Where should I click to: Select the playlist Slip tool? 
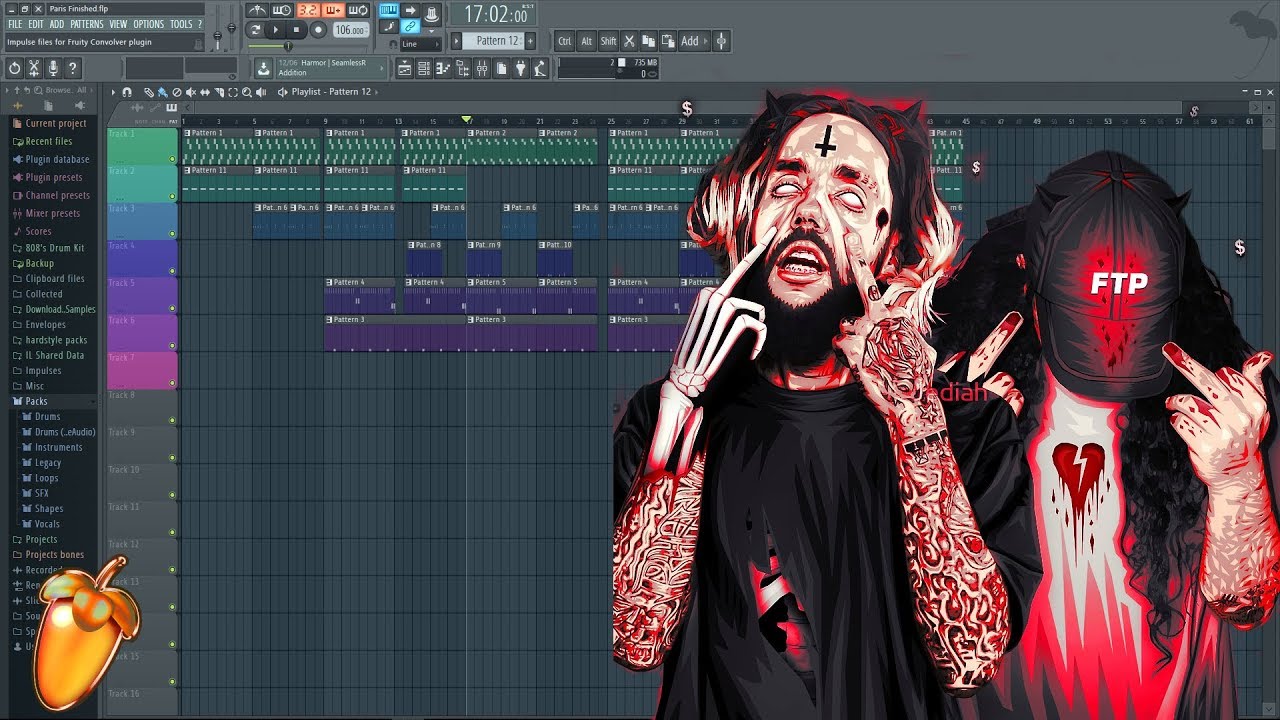pyautogui.click(x=205, y=92)
